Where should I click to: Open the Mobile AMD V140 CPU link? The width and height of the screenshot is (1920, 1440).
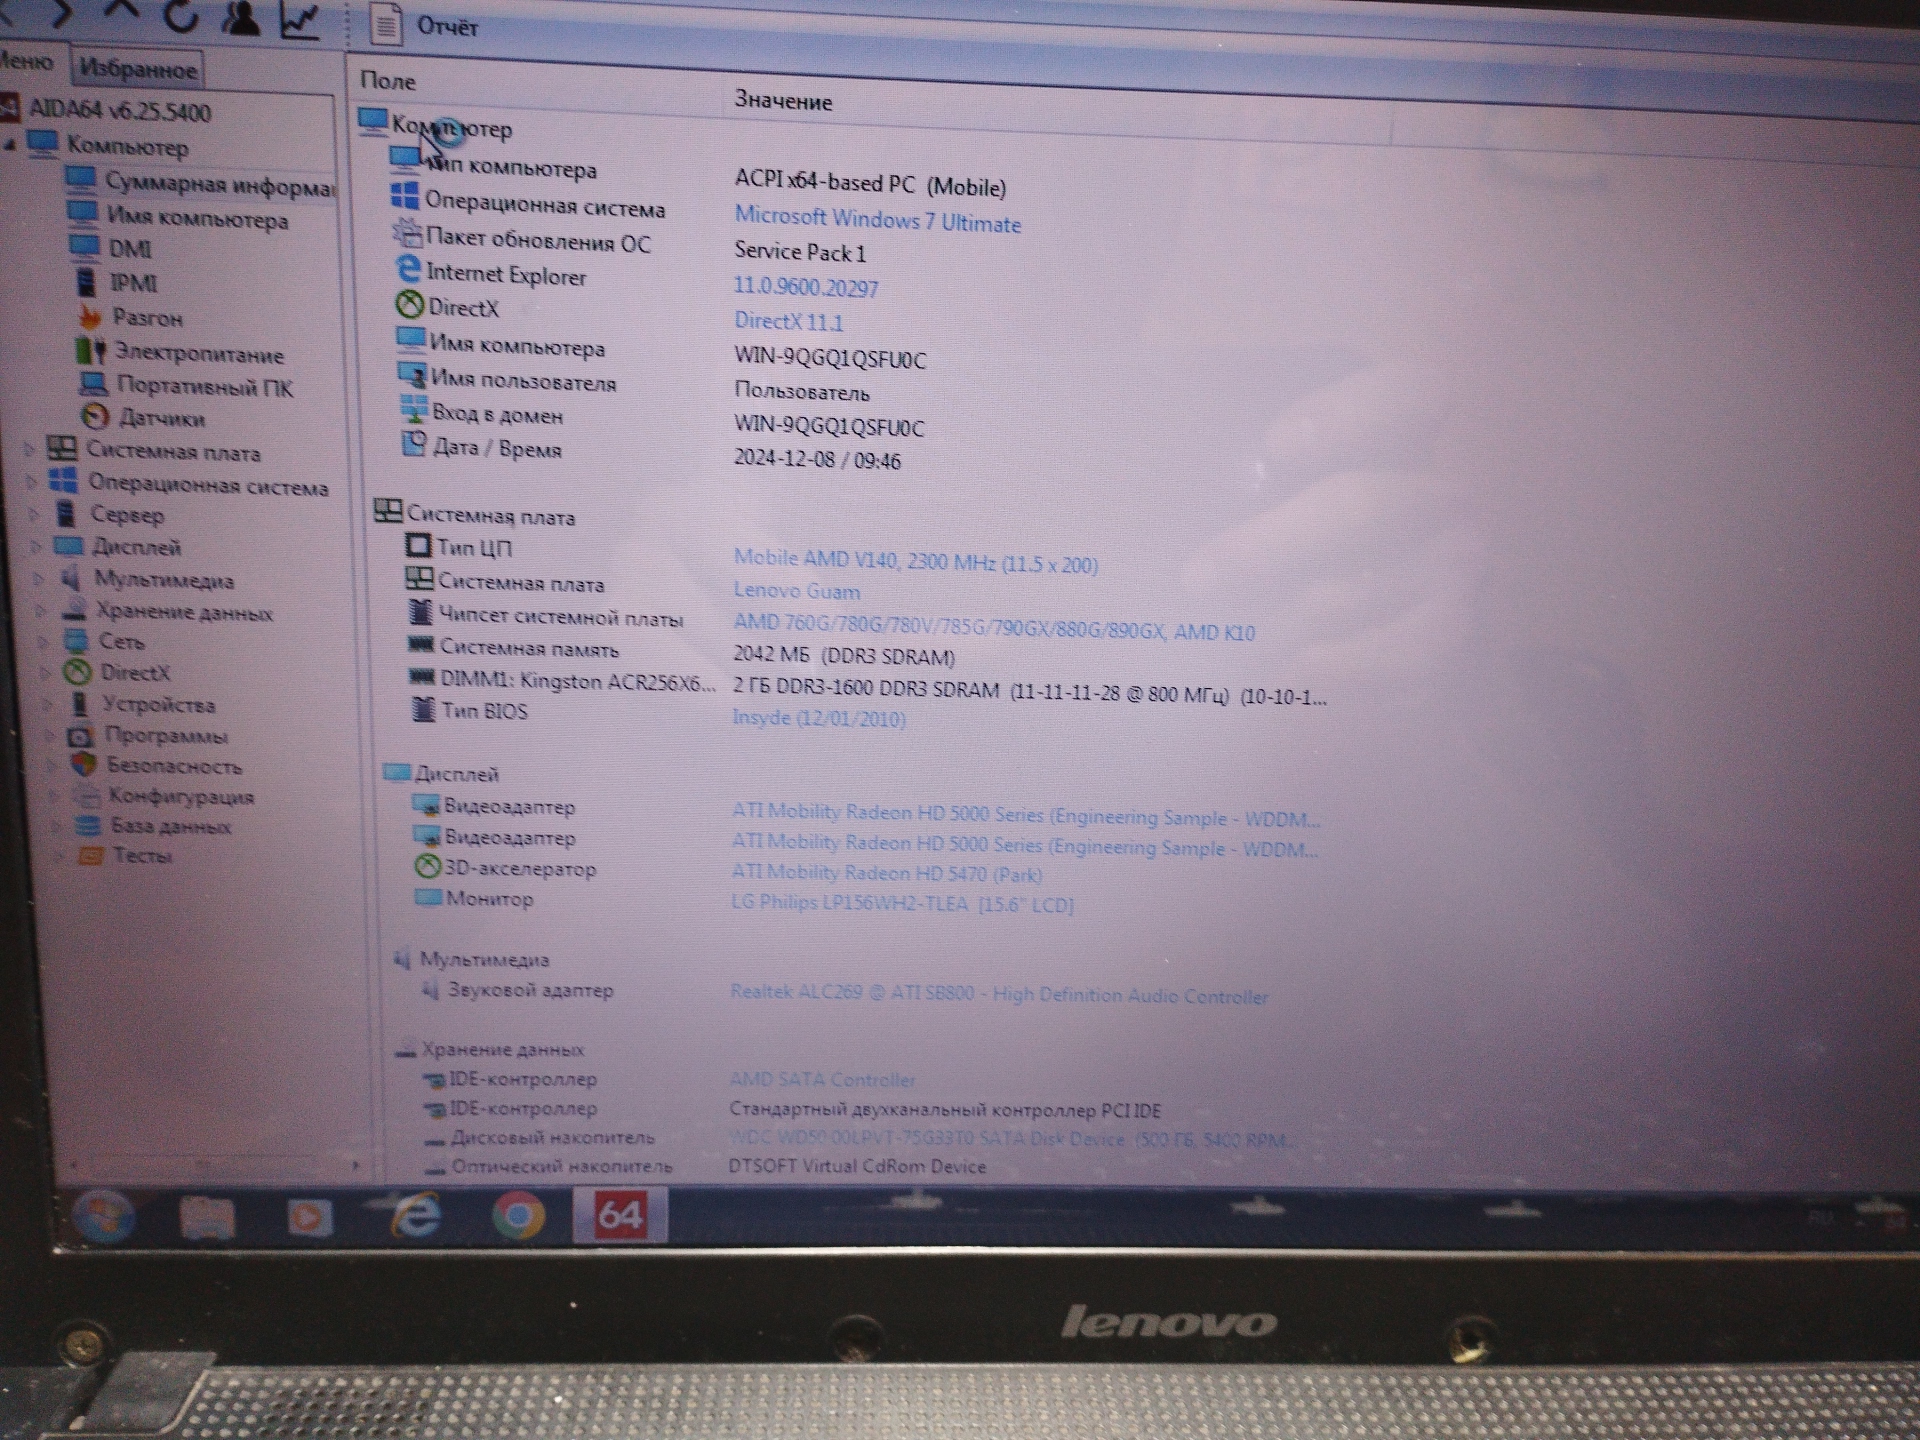click(x=915, y=561)
